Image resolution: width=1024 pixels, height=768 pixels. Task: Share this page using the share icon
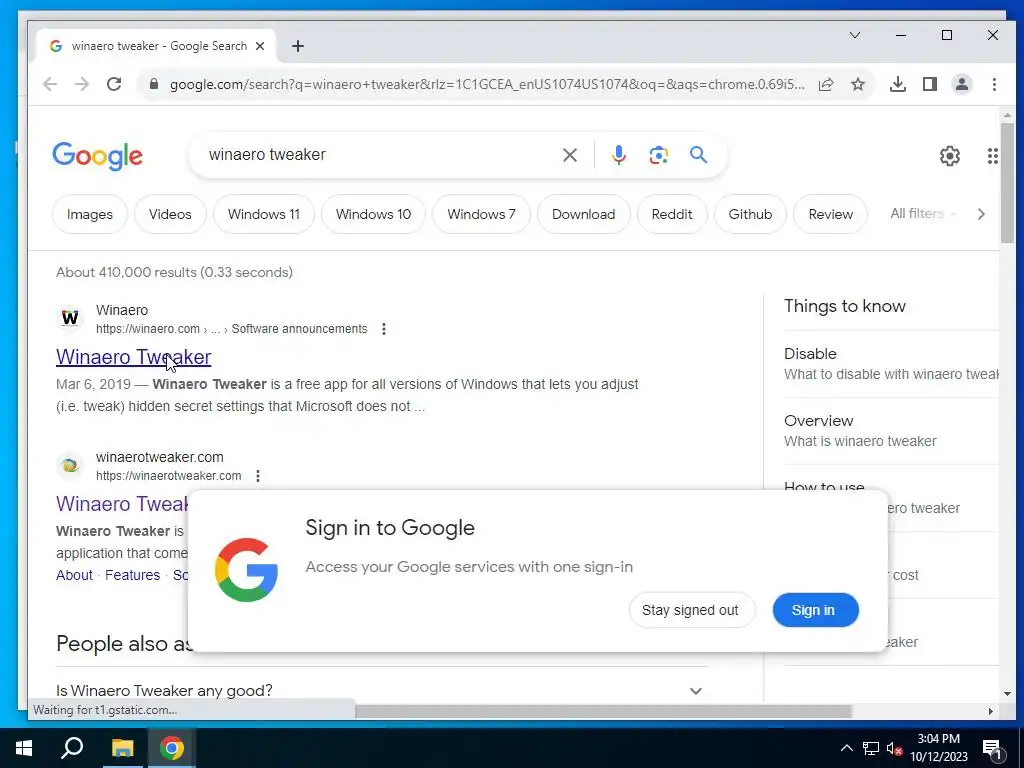tap(826, 84)
